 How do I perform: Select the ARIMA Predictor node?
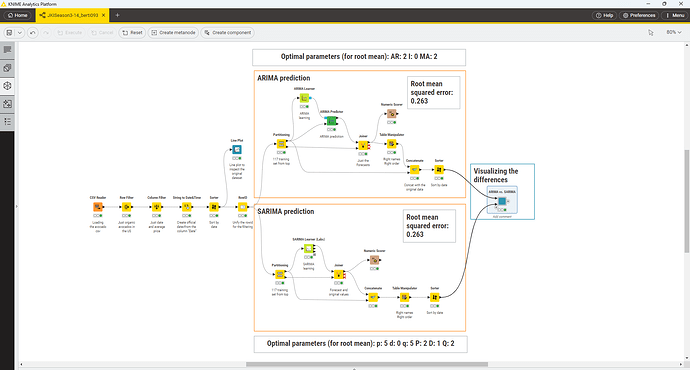coord(331,121)
